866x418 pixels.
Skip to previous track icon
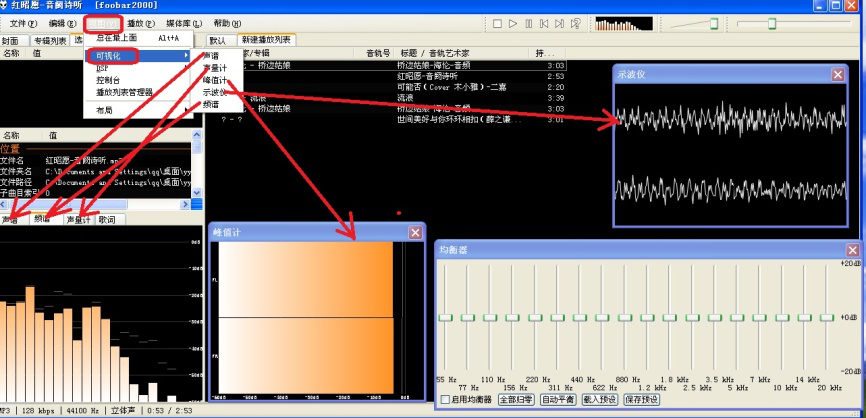[x=542, y=22]
